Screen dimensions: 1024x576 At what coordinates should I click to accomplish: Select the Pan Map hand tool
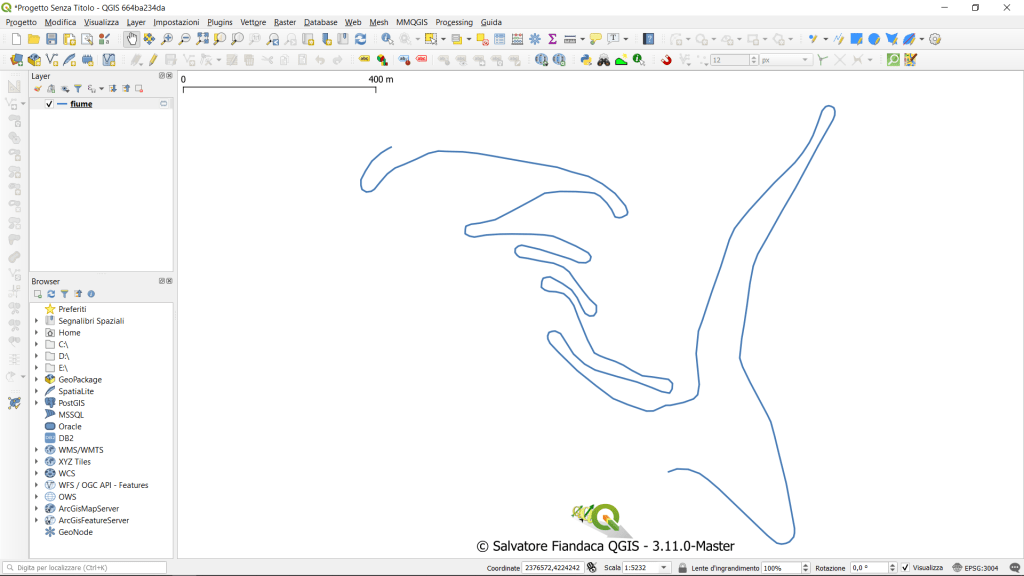[131, 39]
